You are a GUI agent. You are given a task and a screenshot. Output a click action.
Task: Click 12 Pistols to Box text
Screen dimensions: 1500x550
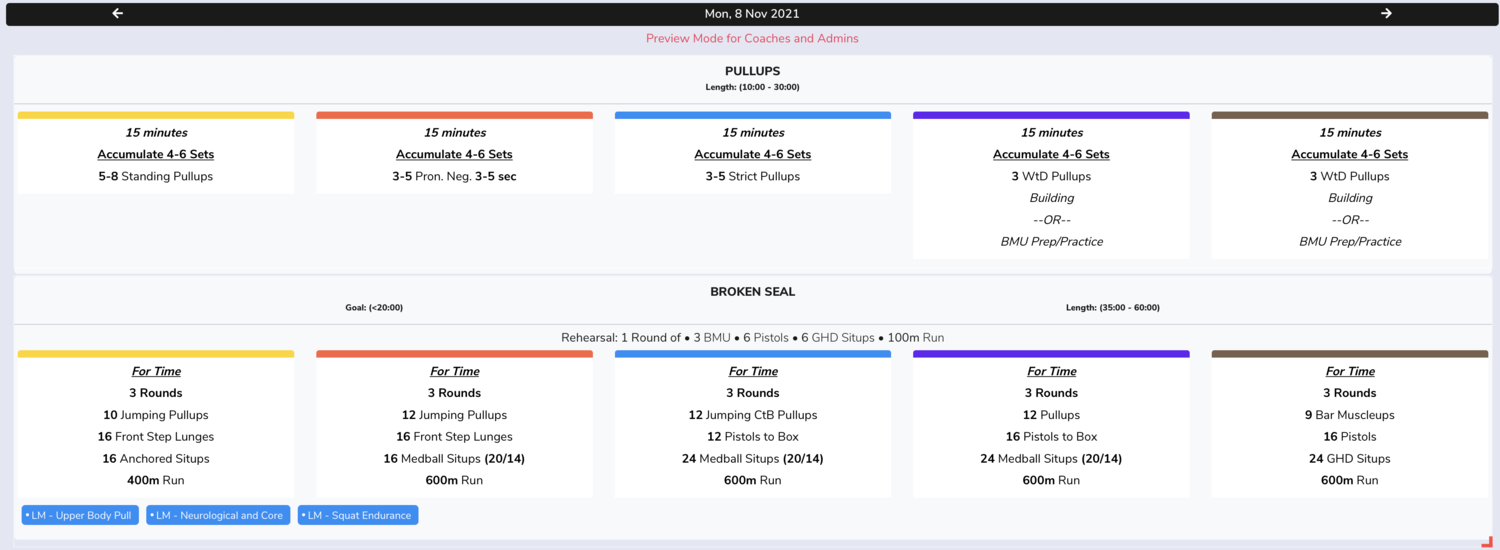[x=752, y=437]
